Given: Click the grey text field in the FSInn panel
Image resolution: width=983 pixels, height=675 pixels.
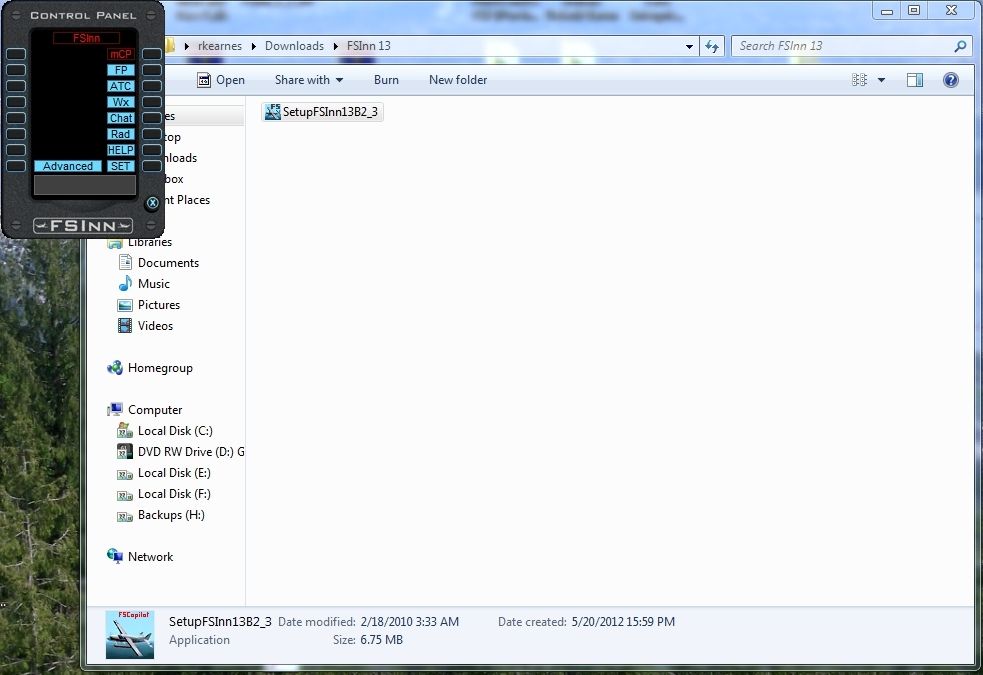Looking at the screenshot, I should pos(85,186).
